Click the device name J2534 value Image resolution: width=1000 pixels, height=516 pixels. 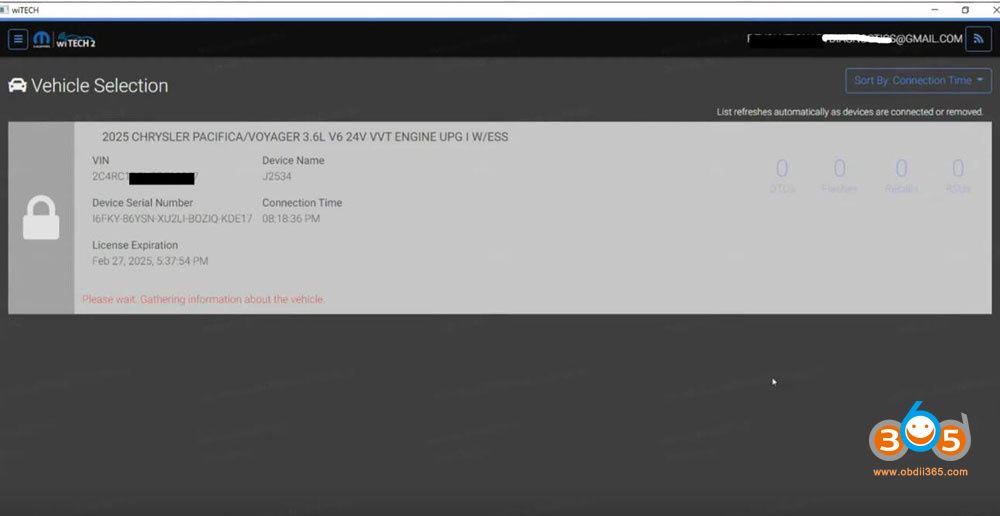tap(277, 177)
